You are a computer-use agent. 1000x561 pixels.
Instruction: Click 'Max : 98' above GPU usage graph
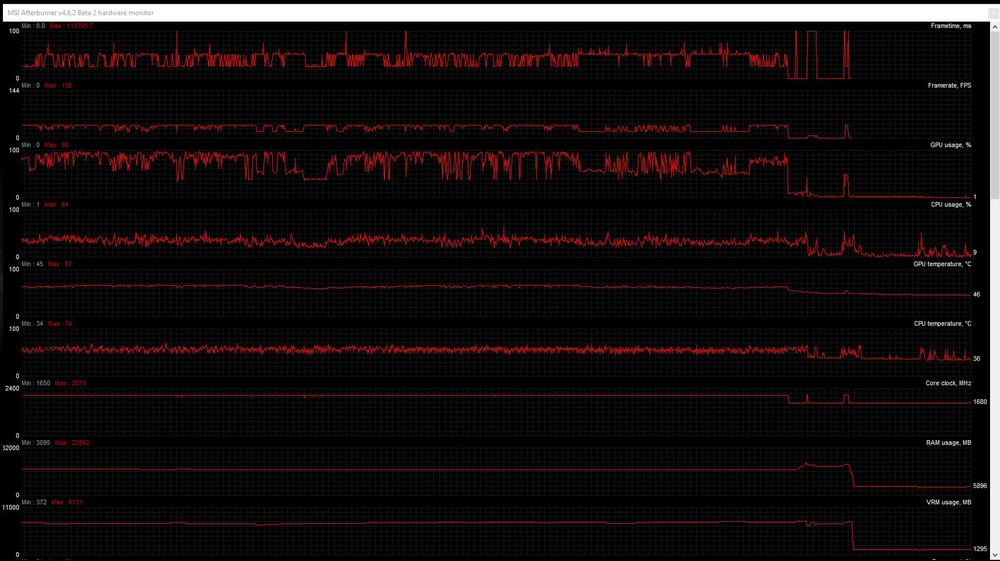point(56,145)
